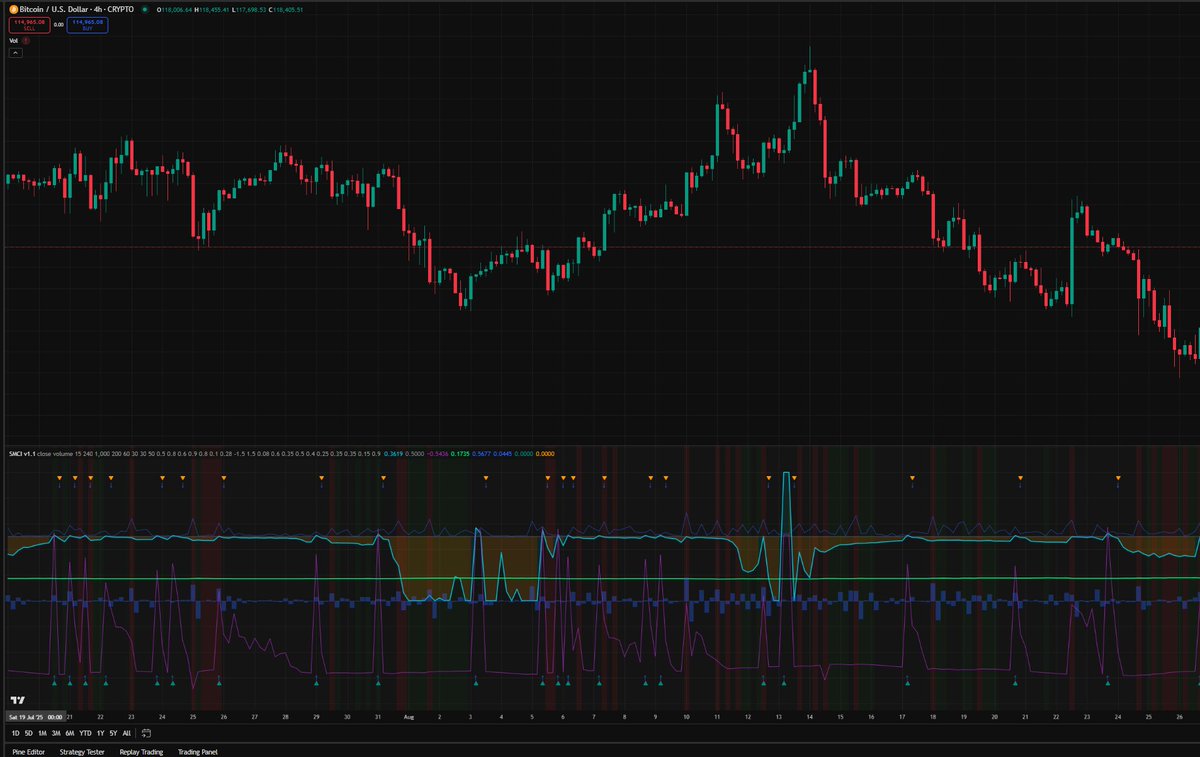This screenshot has width=1200, height=757.
Task: Click the TradingView logo on the chart
Action: [16, 699]
